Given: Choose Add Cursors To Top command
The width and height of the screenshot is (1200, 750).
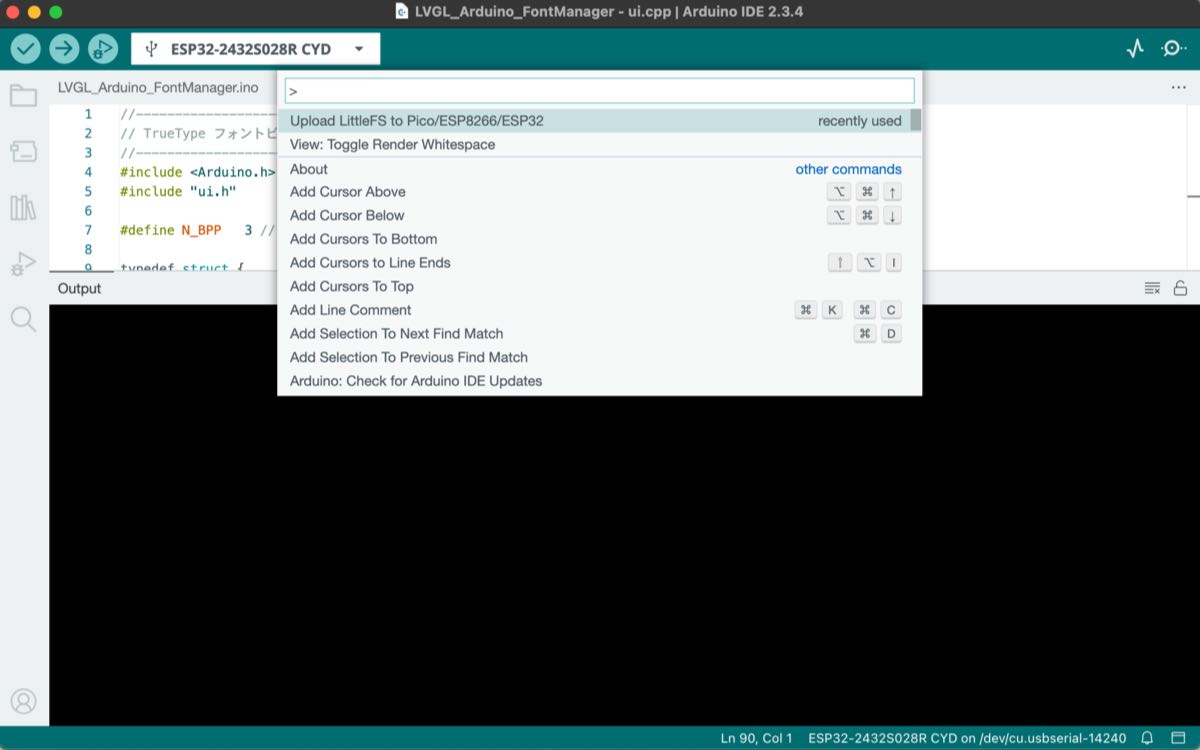Looking at the screenshot, I should point(599,286).
